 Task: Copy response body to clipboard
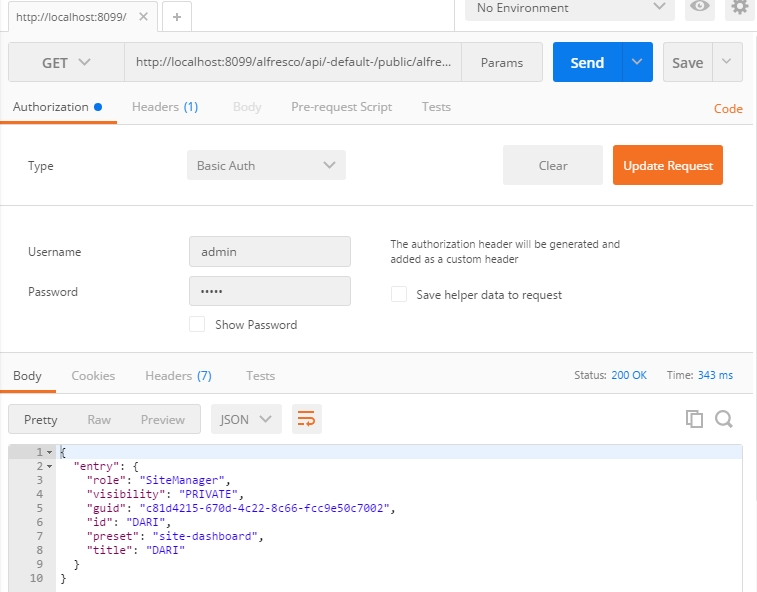[x=694, y=419]
